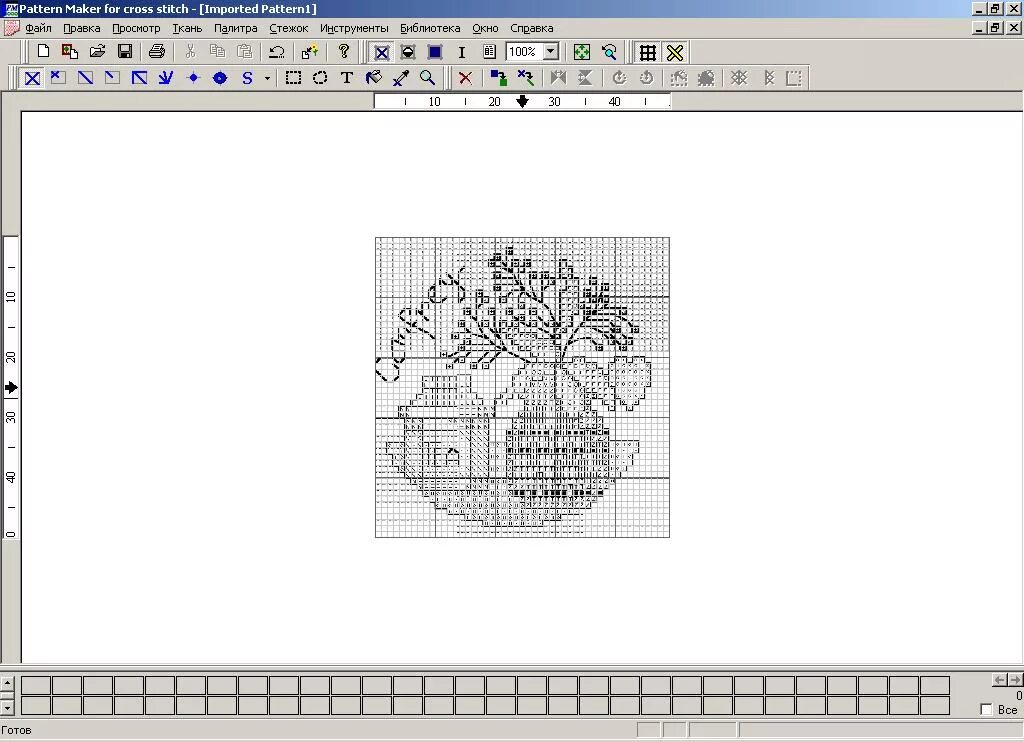Click the Undo button
Viewport: 1024px width, 742px height.
tap(276, 51)
